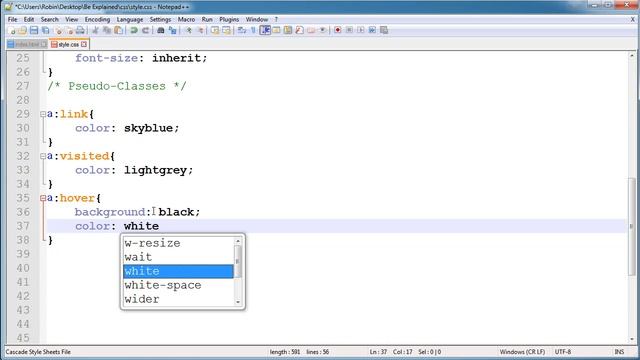Open the Edit menu
The image size is (640, 360).
pos(29,19)
